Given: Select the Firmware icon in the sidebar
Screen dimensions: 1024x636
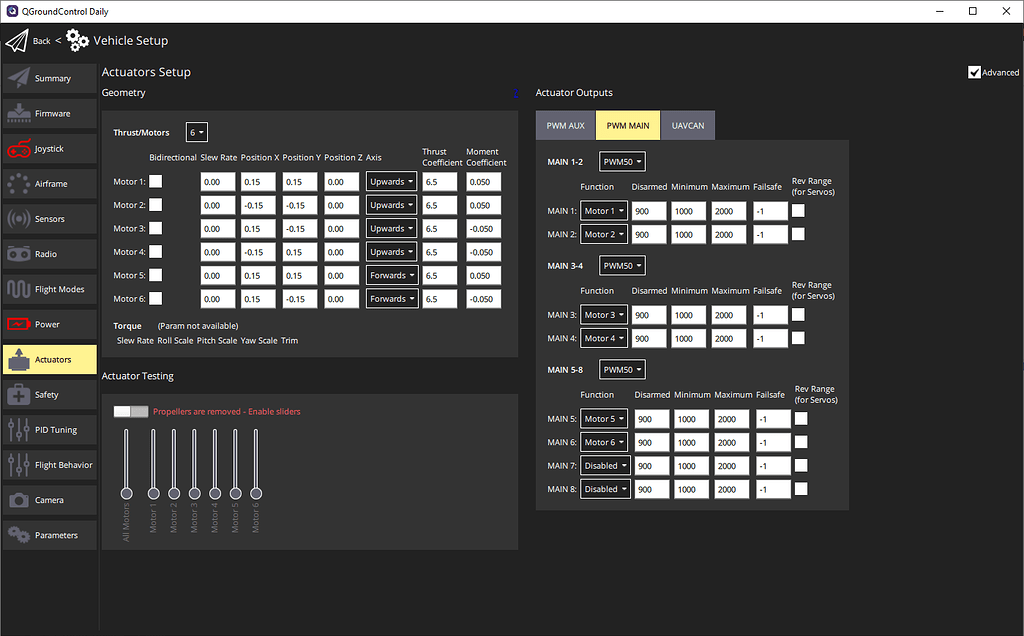Looking at the screenshot, I should pyautogui.click(x=48, y=113).
